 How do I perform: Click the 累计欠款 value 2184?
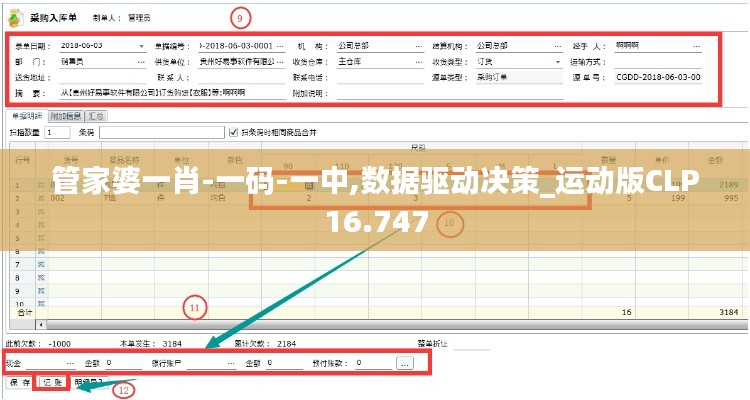(x=287, y=344)
